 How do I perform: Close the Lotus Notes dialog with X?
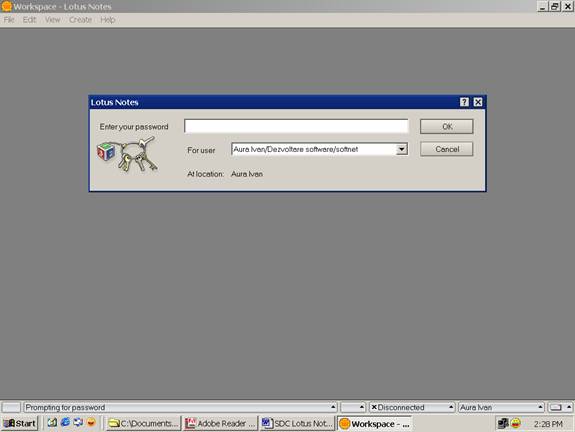coord(478,102)
